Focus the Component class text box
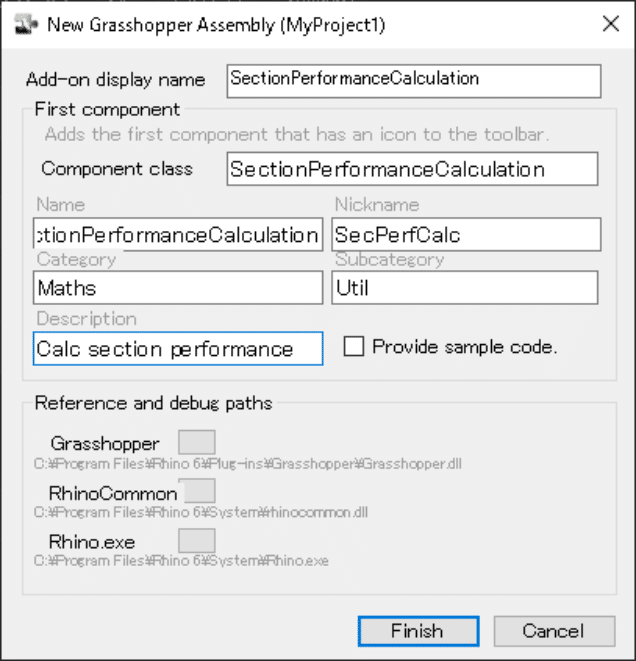This screenshot has height=661, width=636. pyautogui.click(x=411, y=169)
